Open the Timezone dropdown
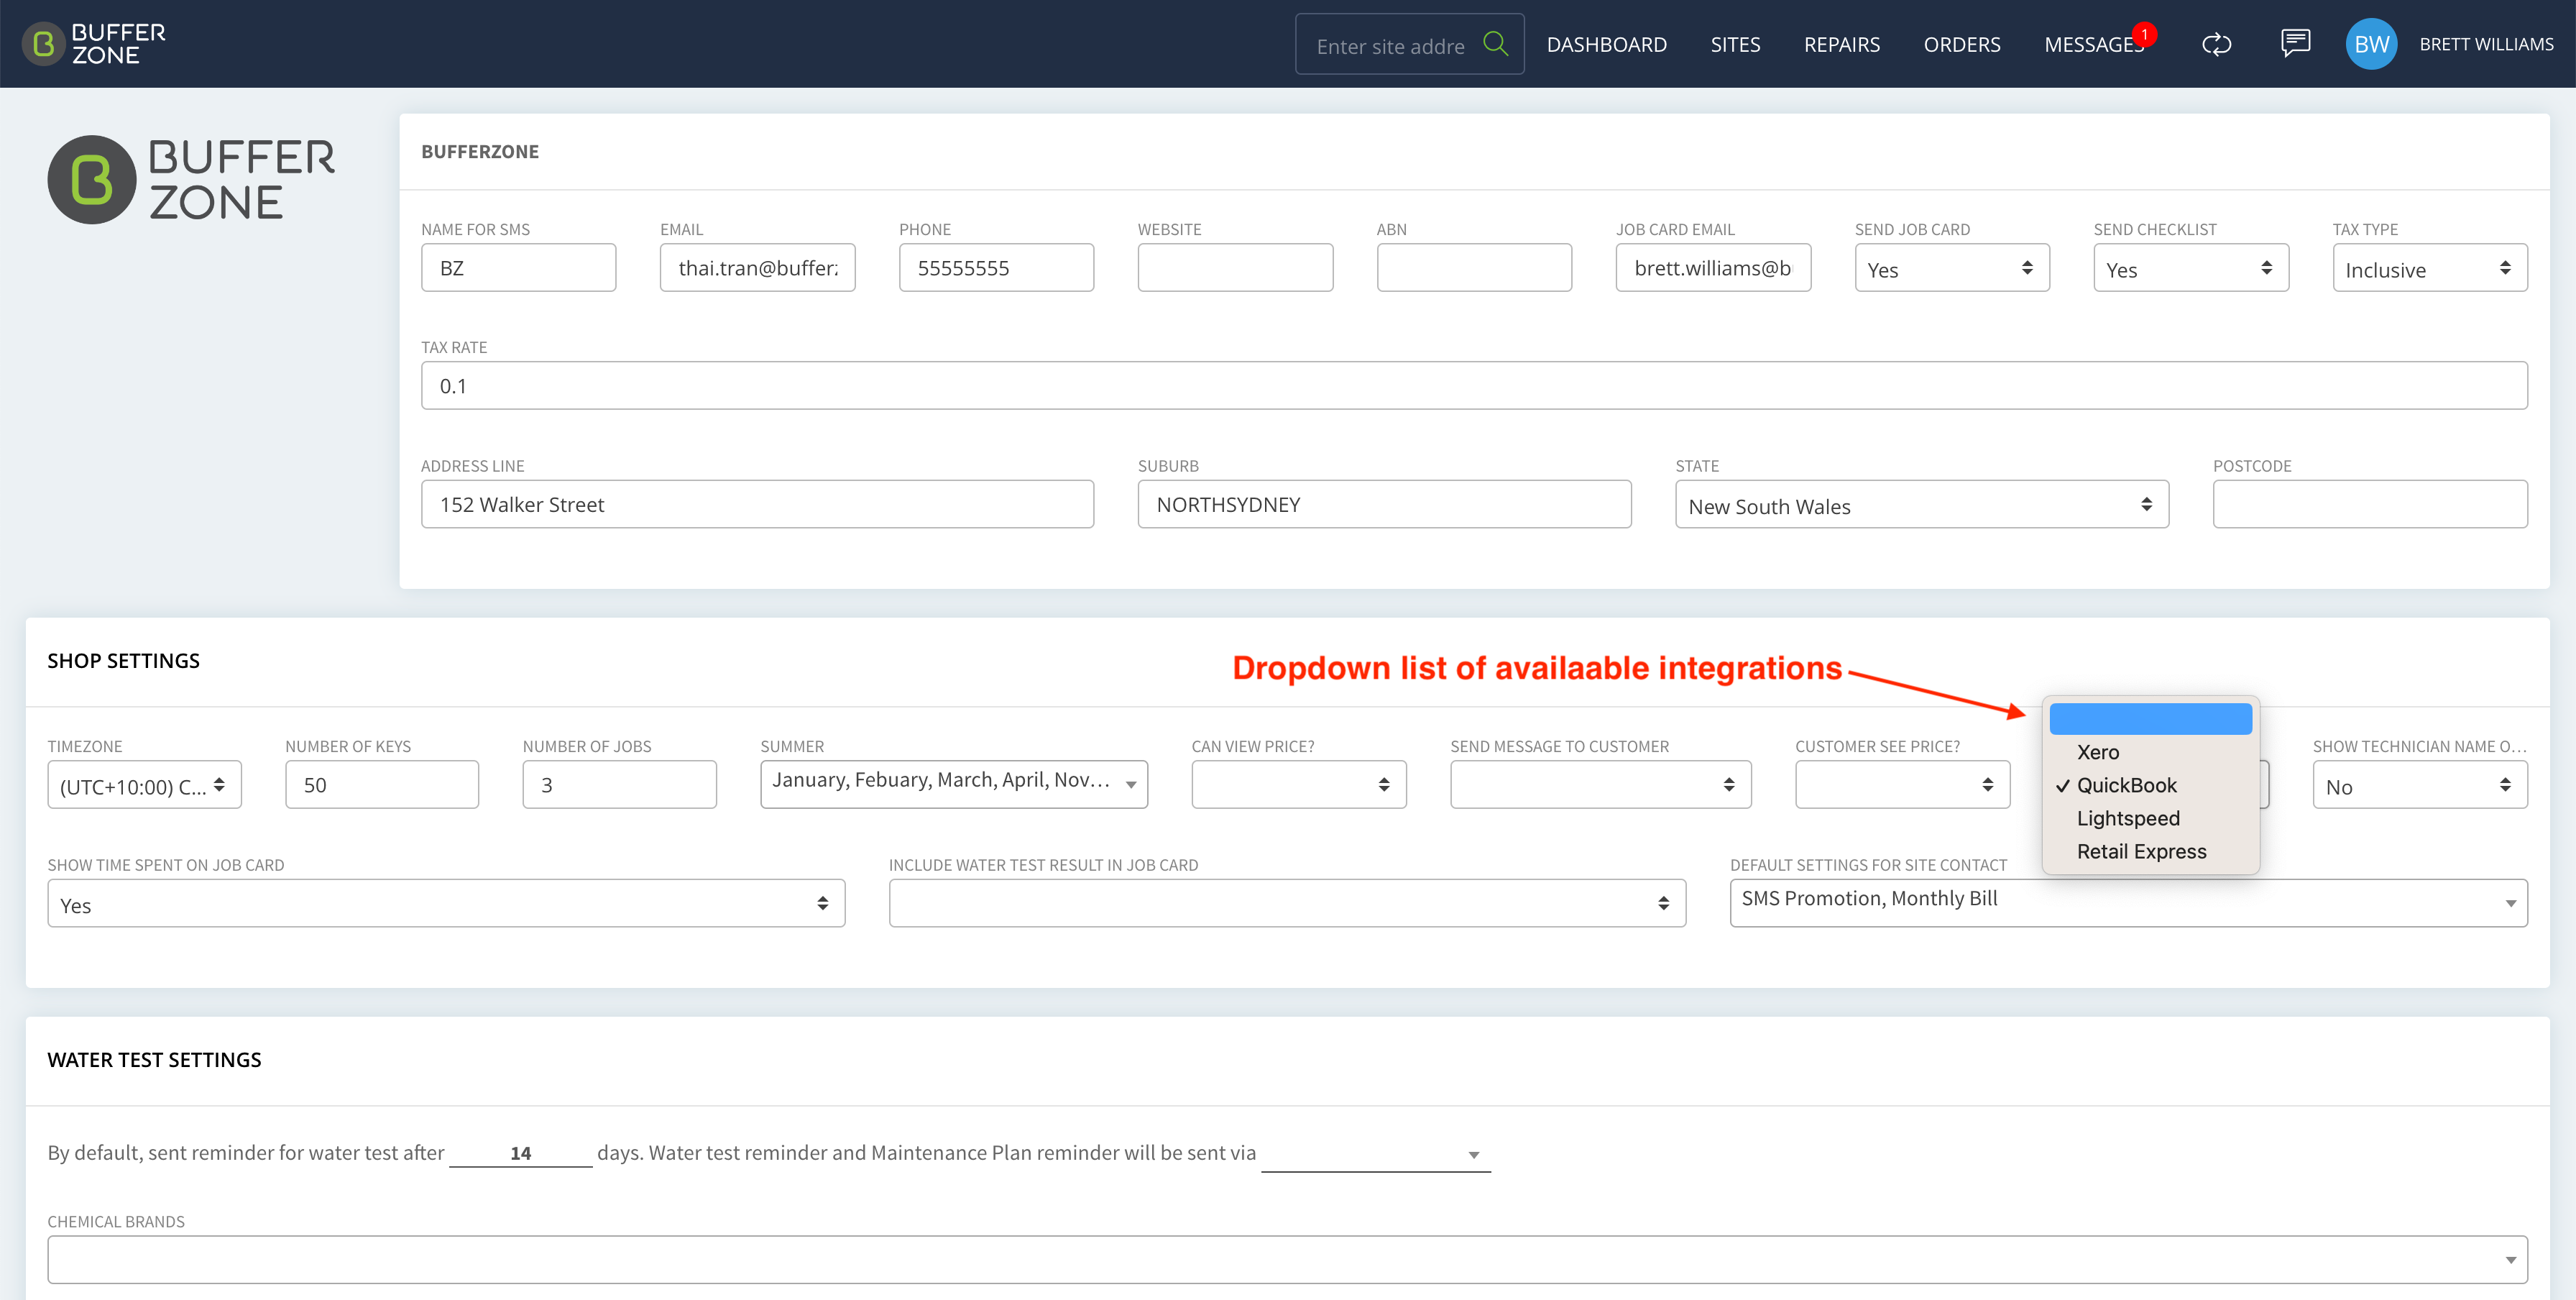 [144, 785]
